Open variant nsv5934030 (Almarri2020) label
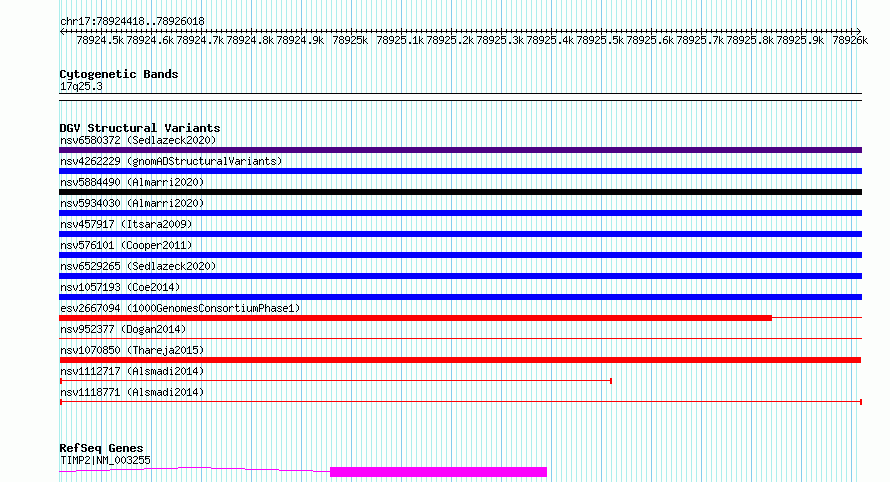Viewport: 890px width, 482px height. (x=132, y=203)
